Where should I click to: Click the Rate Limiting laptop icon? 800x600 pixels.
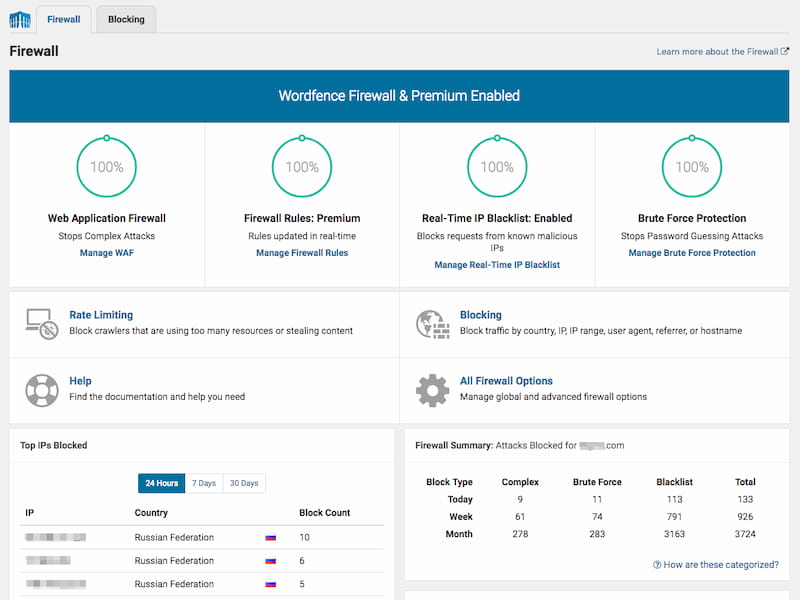tap(41, 323)
